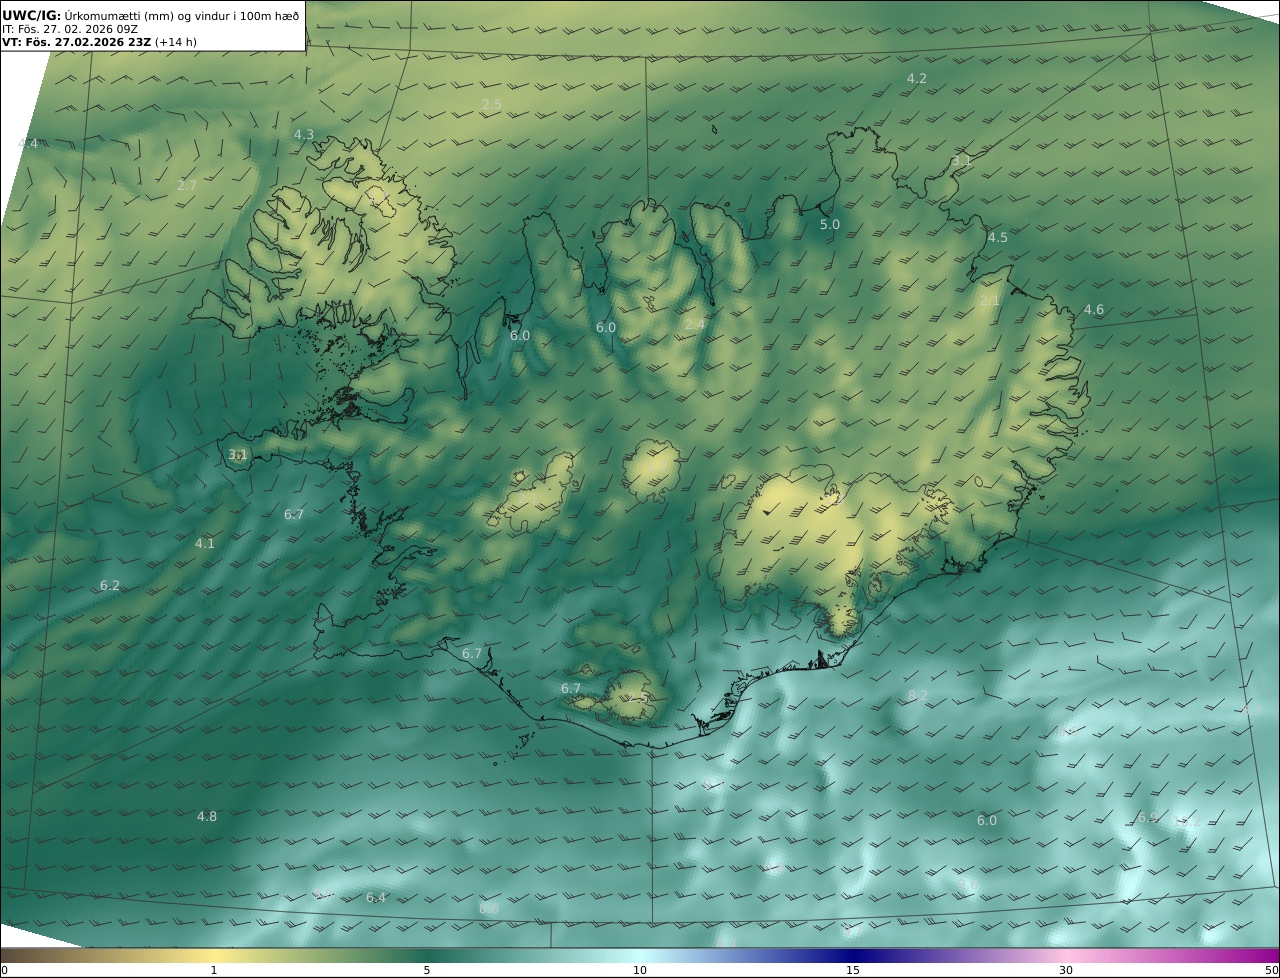Click the "2.7" value label
The width and height of the screenshot is (1280, 978).
pyautogui.click(x=187, y=185)
